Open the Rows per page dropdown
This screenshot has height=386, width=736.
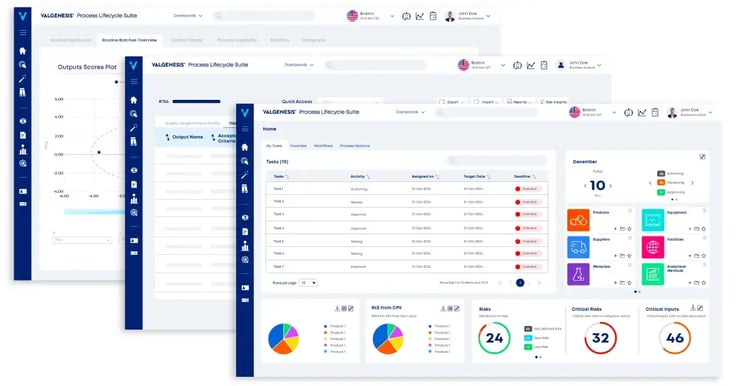point(308,283)
